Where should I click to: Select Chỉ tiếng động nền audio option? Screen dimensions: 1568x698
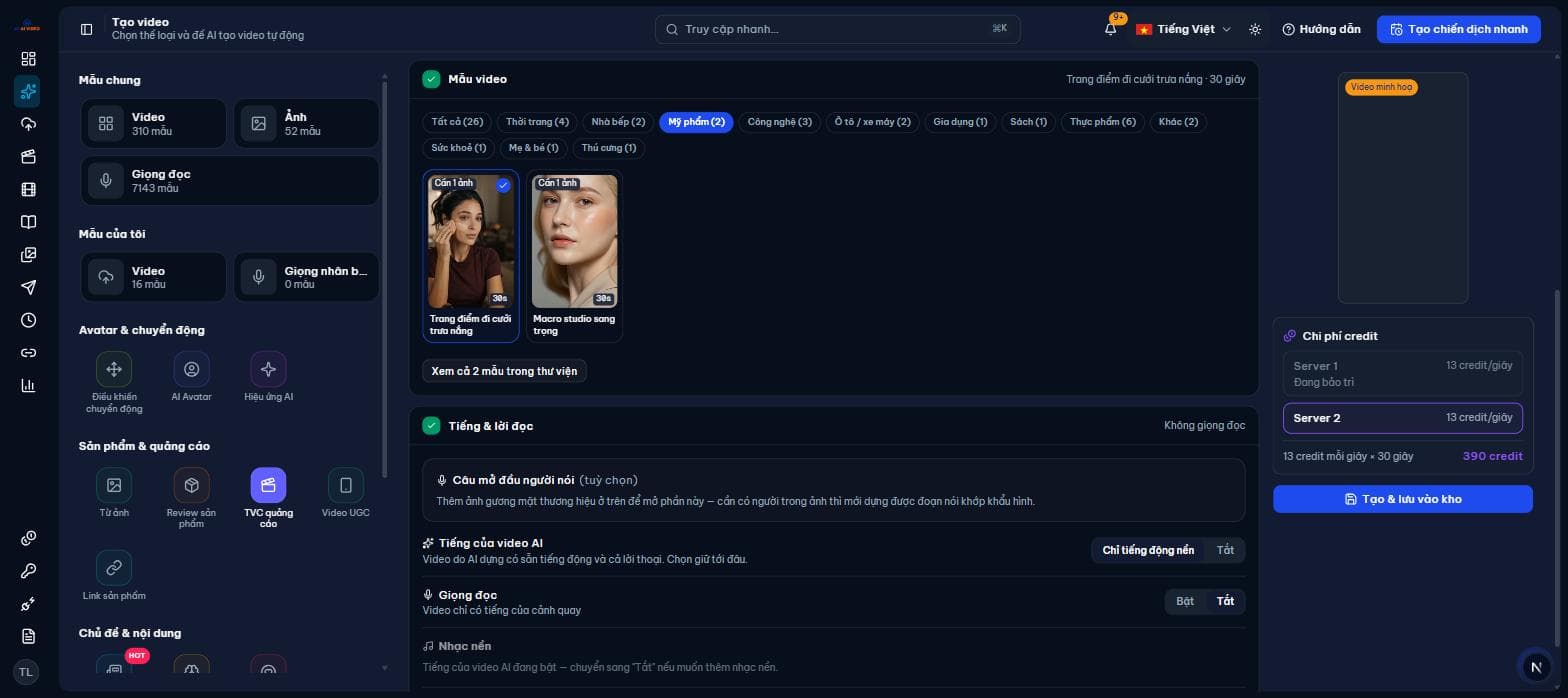(x=1148, y=550)
